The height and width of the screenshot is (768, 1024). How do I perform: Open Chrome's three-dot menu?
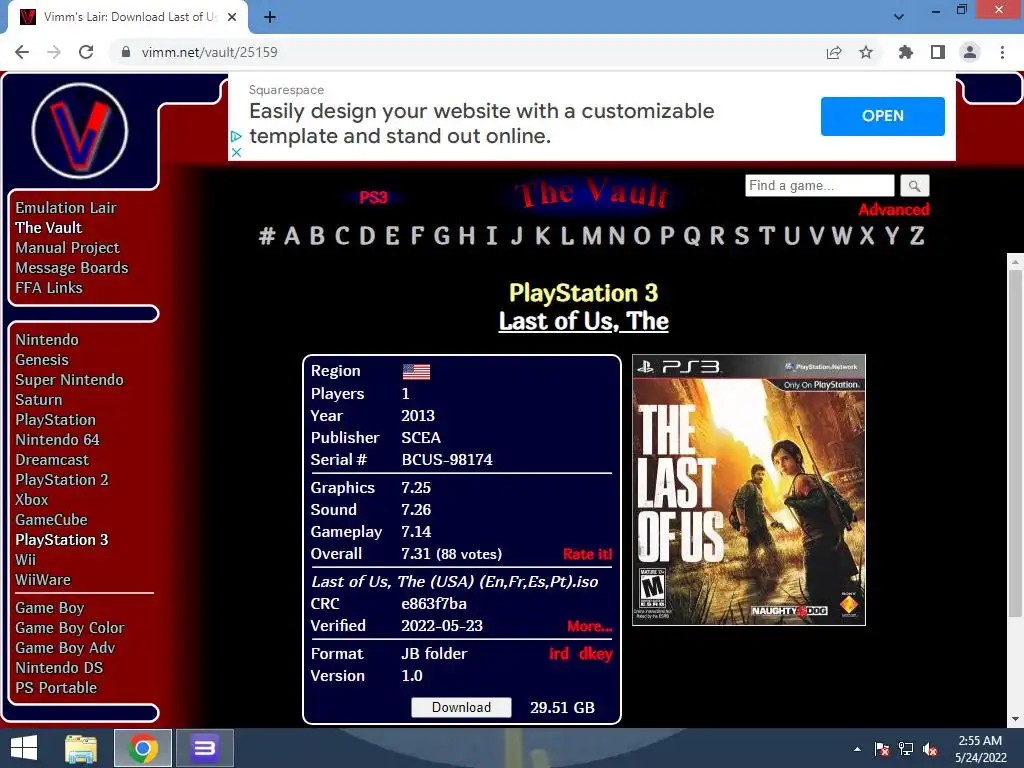click(1002, 52)
